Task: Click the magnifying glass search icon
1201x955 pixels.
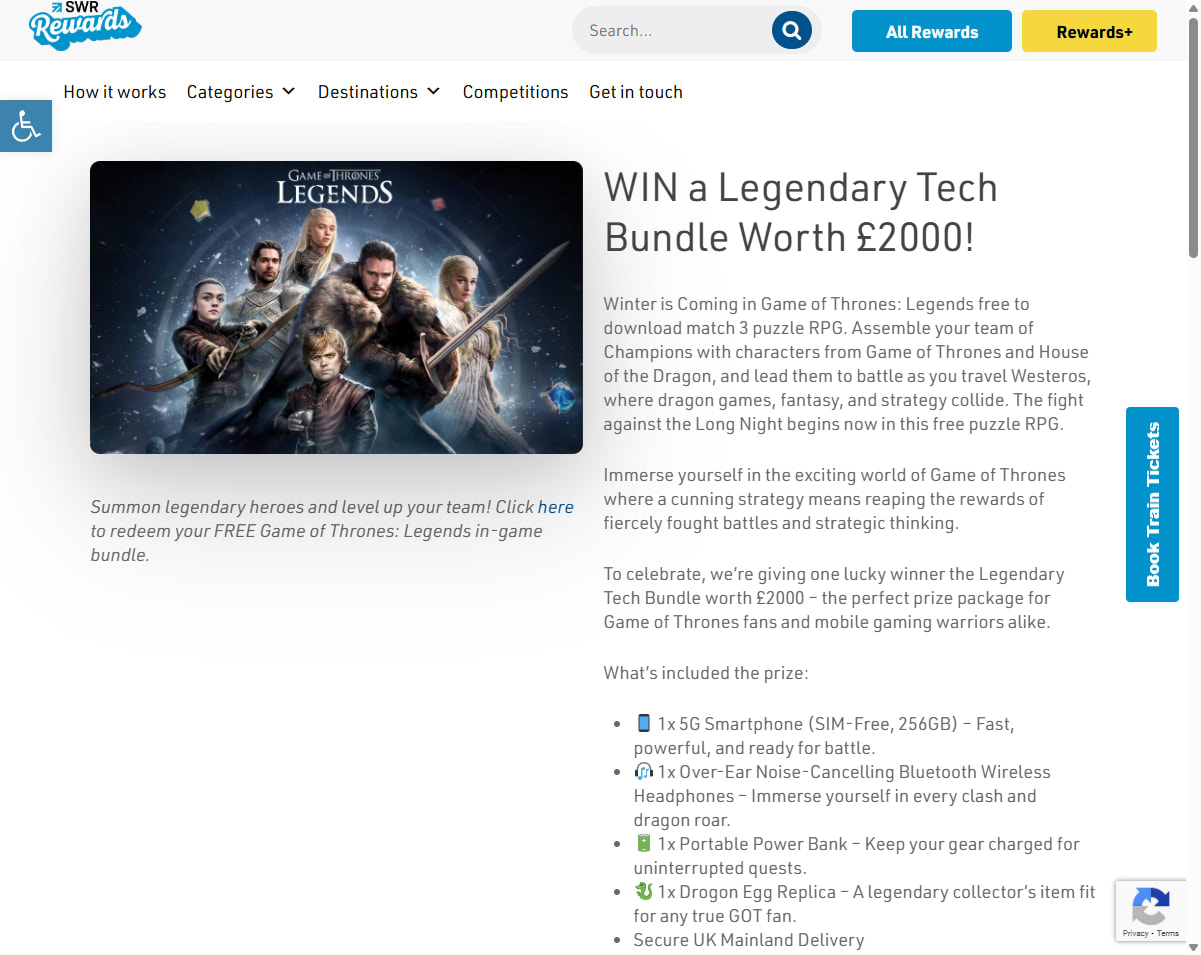Action: (791, 30)
